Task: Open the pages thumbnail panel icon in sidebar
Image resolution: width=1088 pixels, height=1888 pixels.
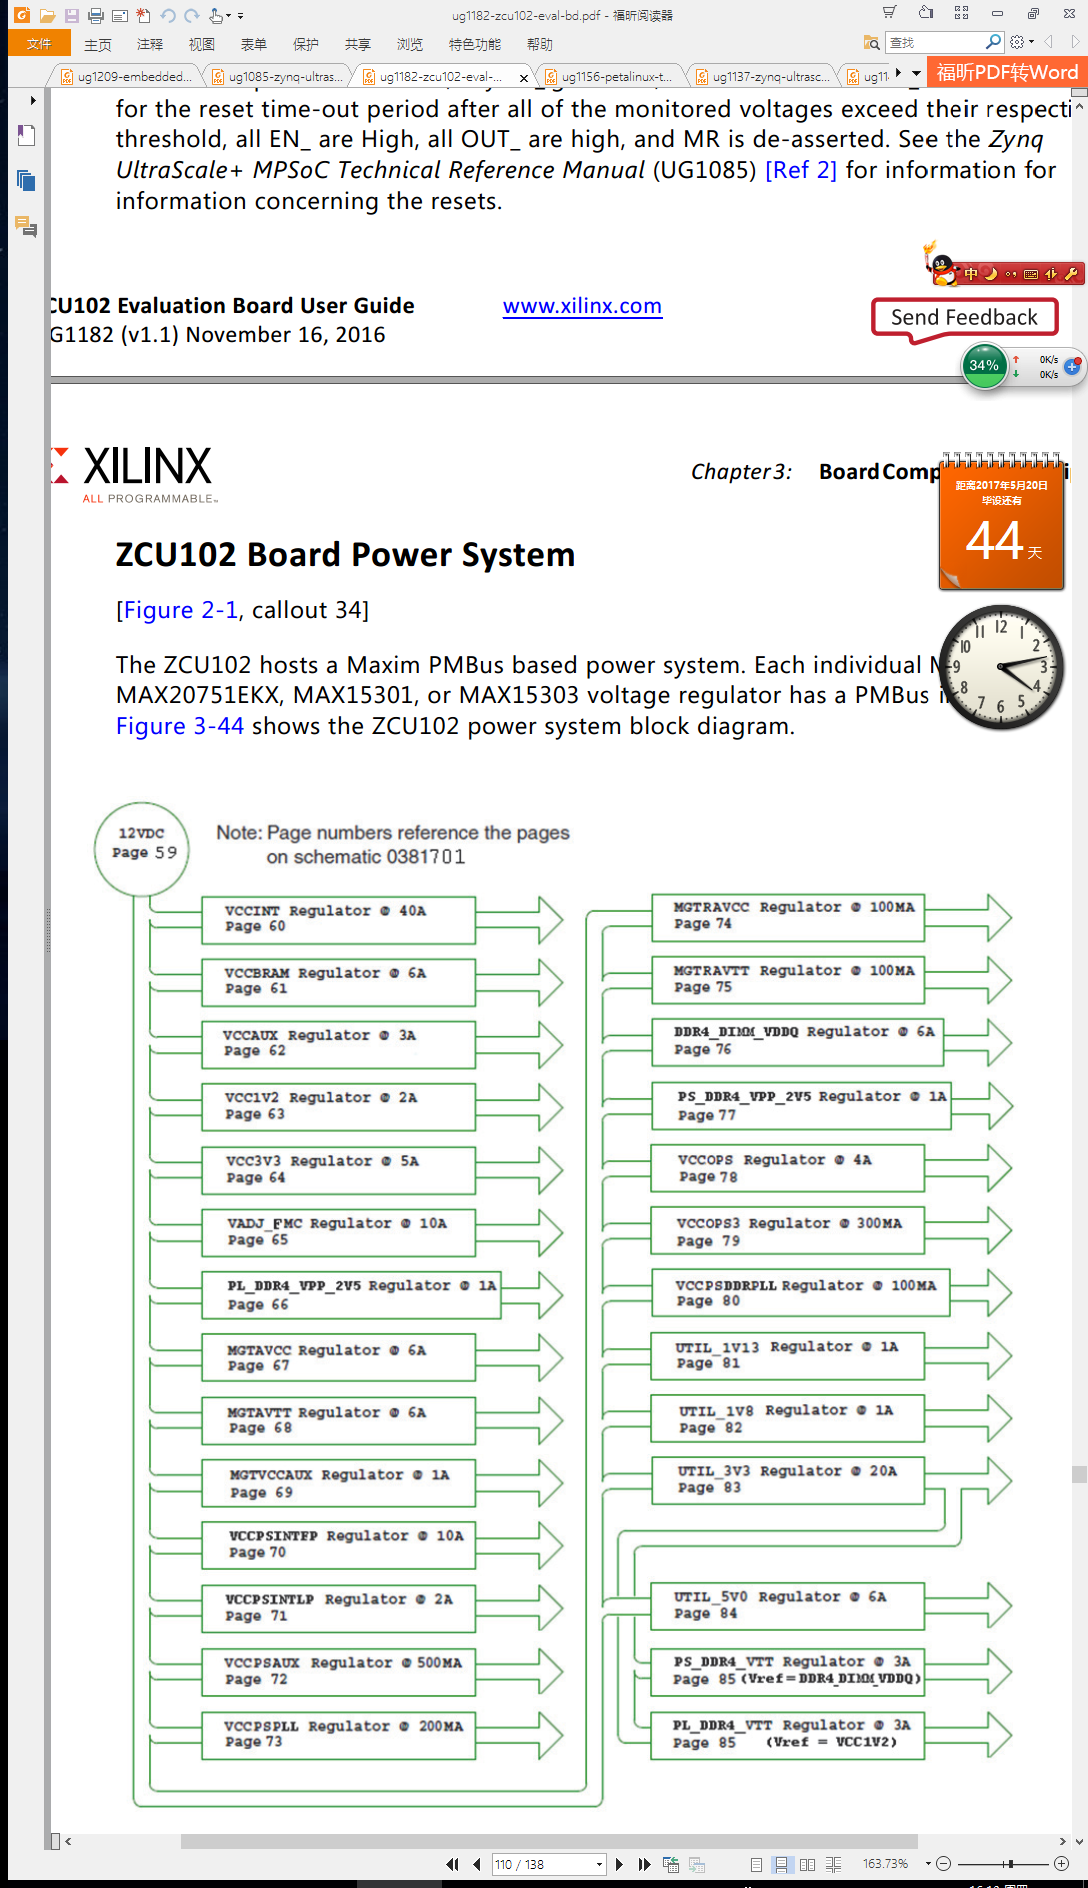Action: pos(27,181)
